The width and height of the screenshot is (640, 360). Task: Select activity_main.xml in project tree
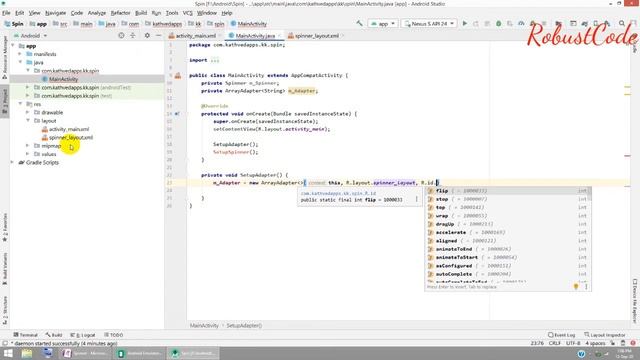point(69,129)
